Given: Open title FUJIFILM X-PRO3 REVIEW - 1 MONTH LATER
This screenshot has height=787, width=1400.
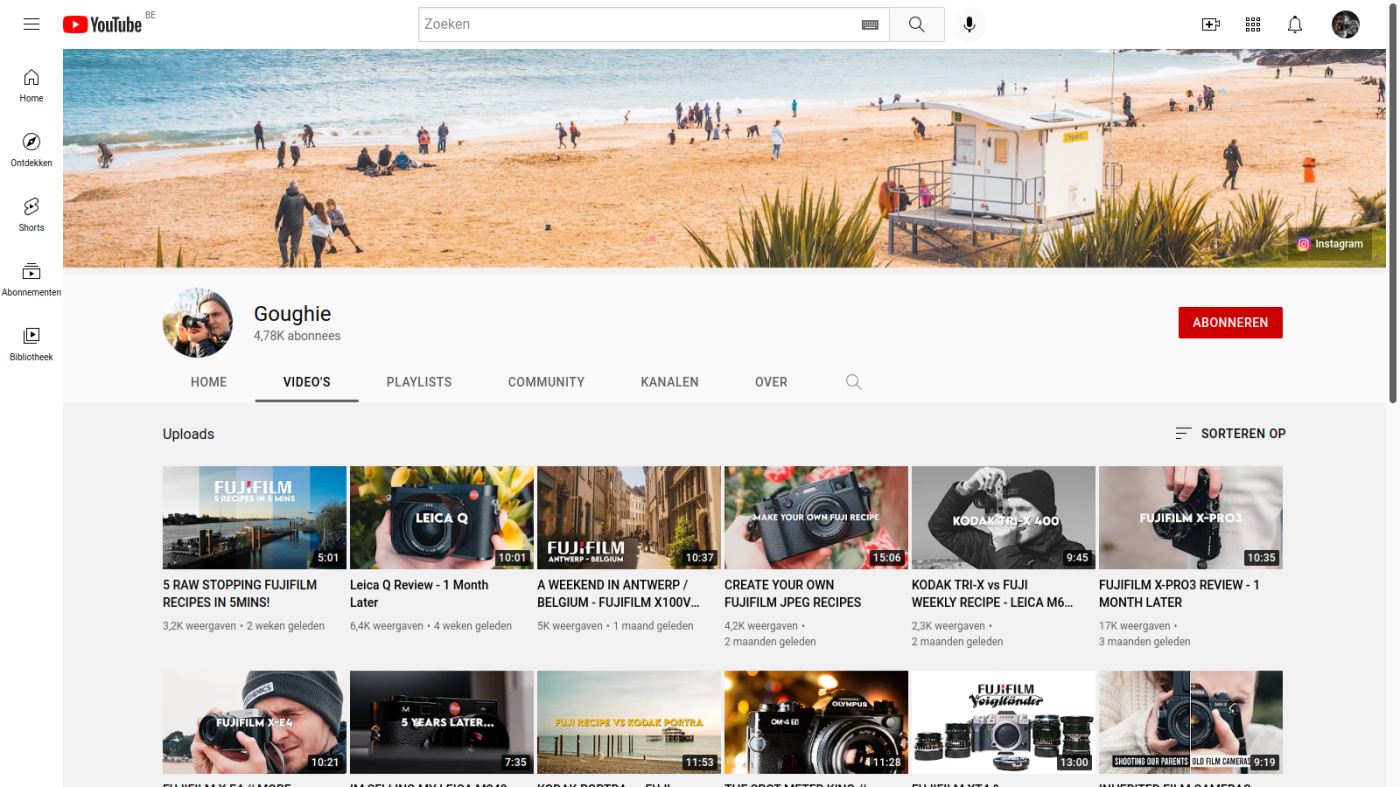Looking at the screenshot, I should pyautogui.click(x=1179, y=594).
